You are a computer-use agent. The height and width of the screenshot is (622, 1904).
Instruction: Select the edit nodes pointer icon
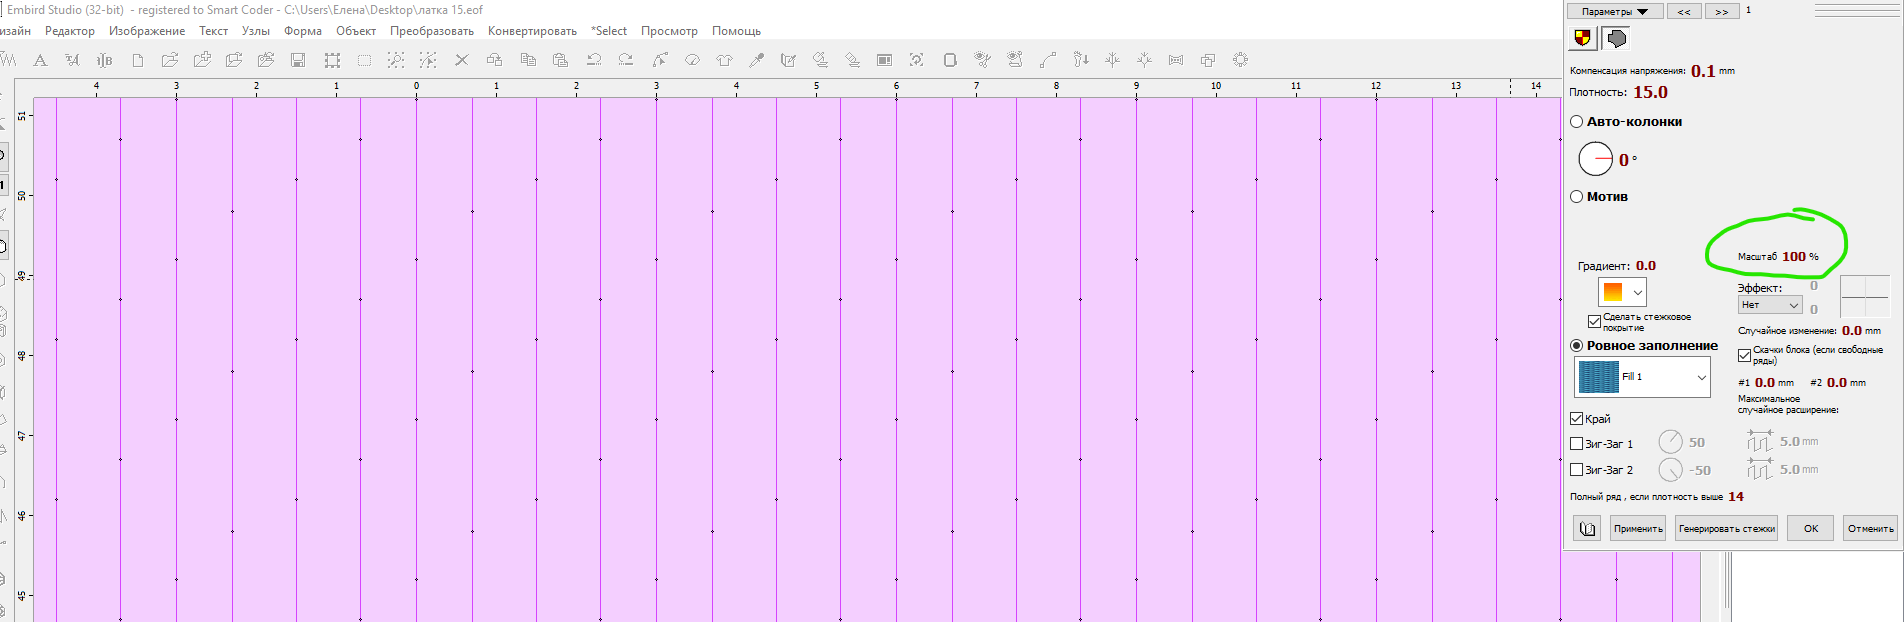point(660,60)
